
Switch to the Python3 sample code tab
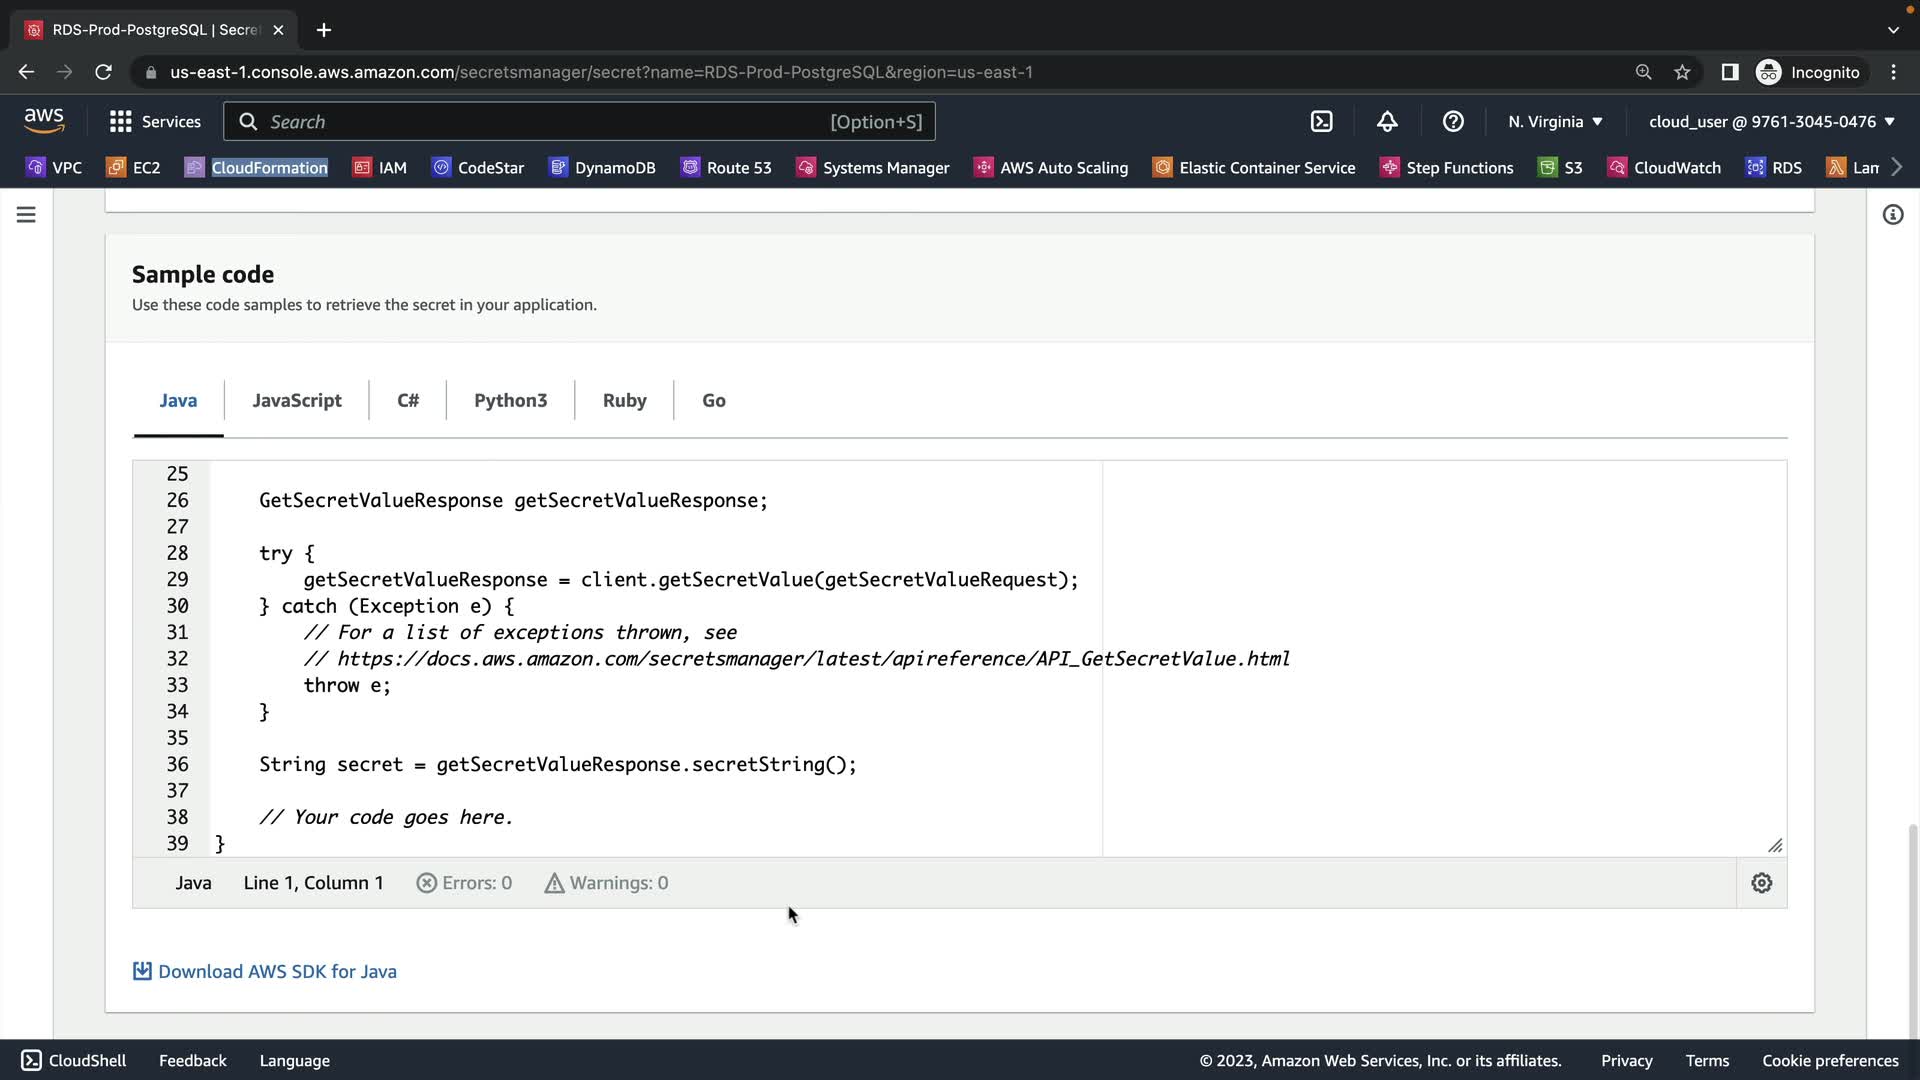(510, 400)
